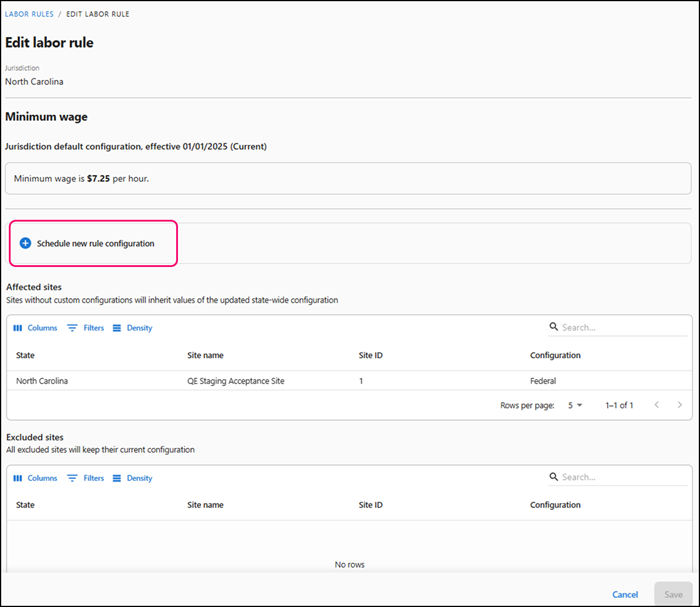Sort Excluded sites by Configuration column
This screenshot has height=607, width=700.
pyautogui.click(x=555, y=505)
